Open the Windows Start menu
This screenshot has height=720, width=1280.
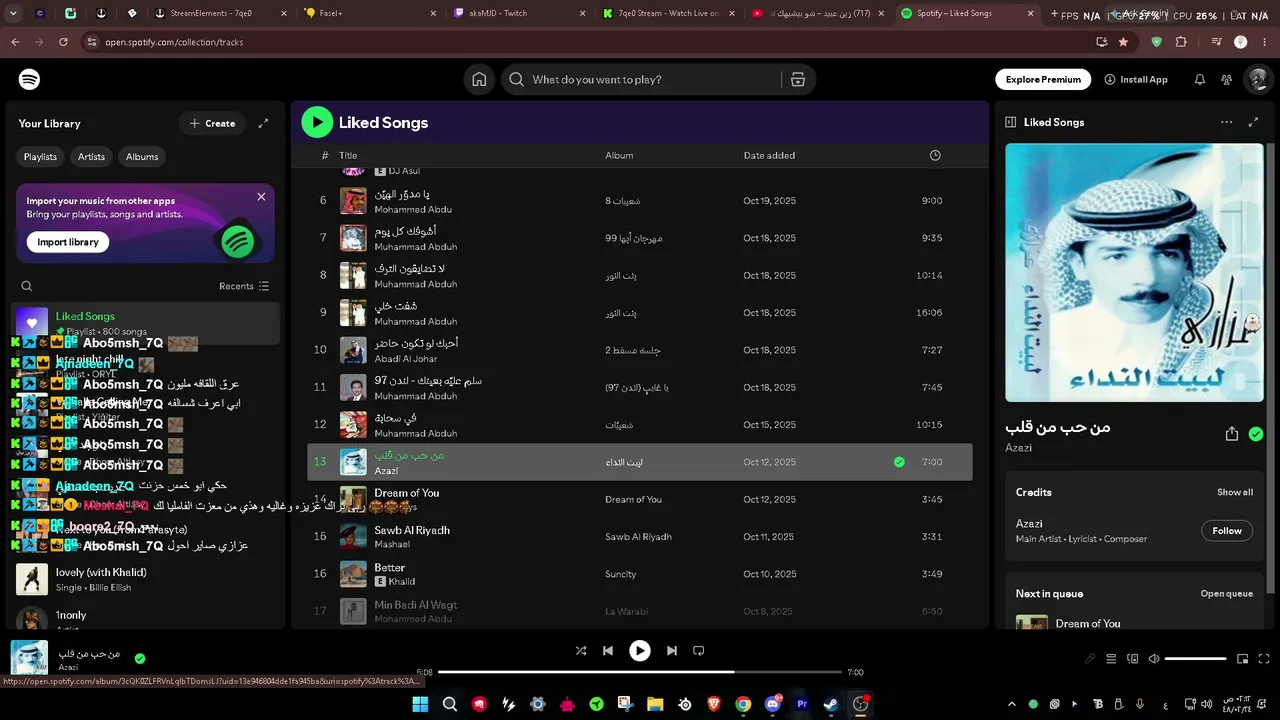pyautogui.click(x=420, y=704)
